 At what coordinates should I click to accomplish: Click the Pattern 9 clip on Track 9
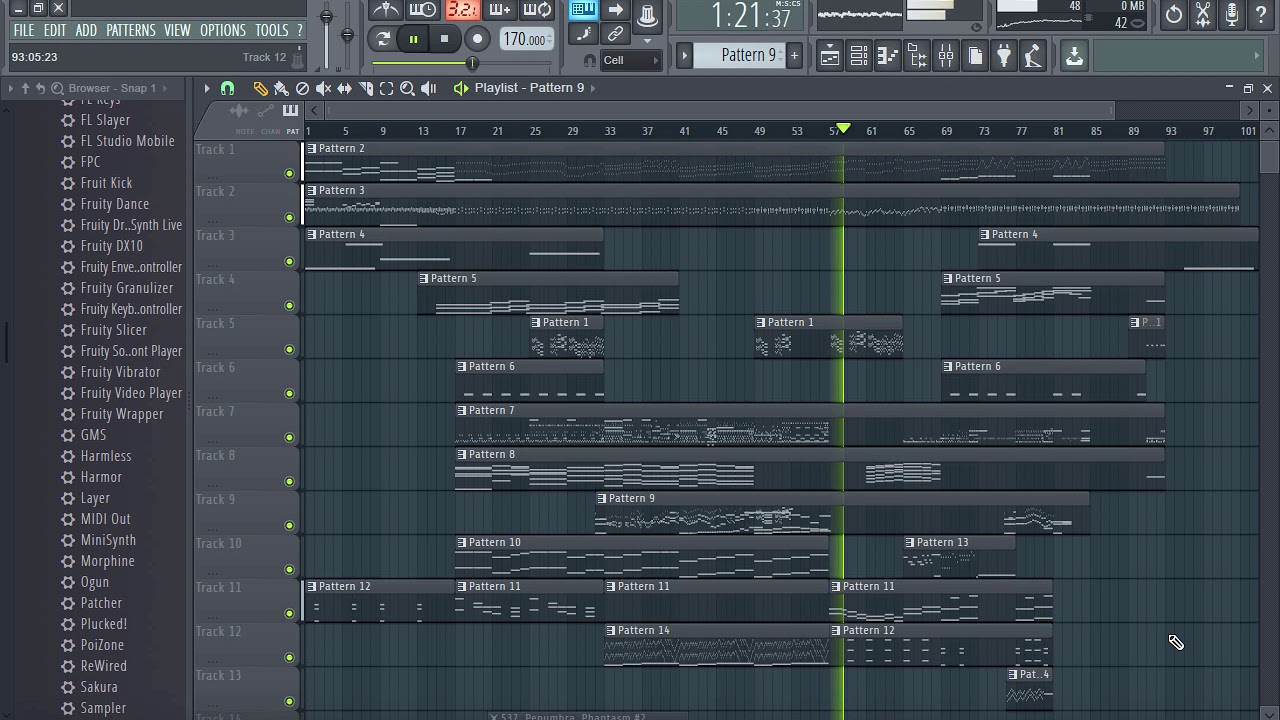click(x=842, y=512)
